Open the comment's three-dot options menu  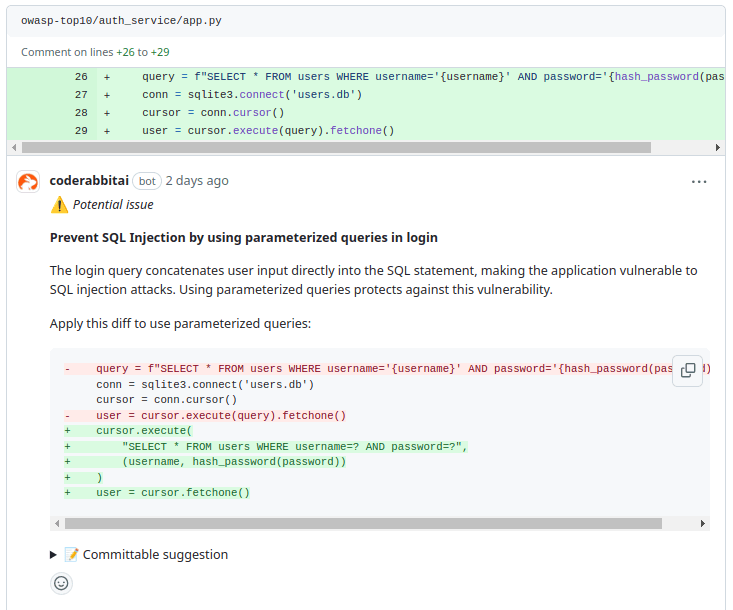click(699, 182)
